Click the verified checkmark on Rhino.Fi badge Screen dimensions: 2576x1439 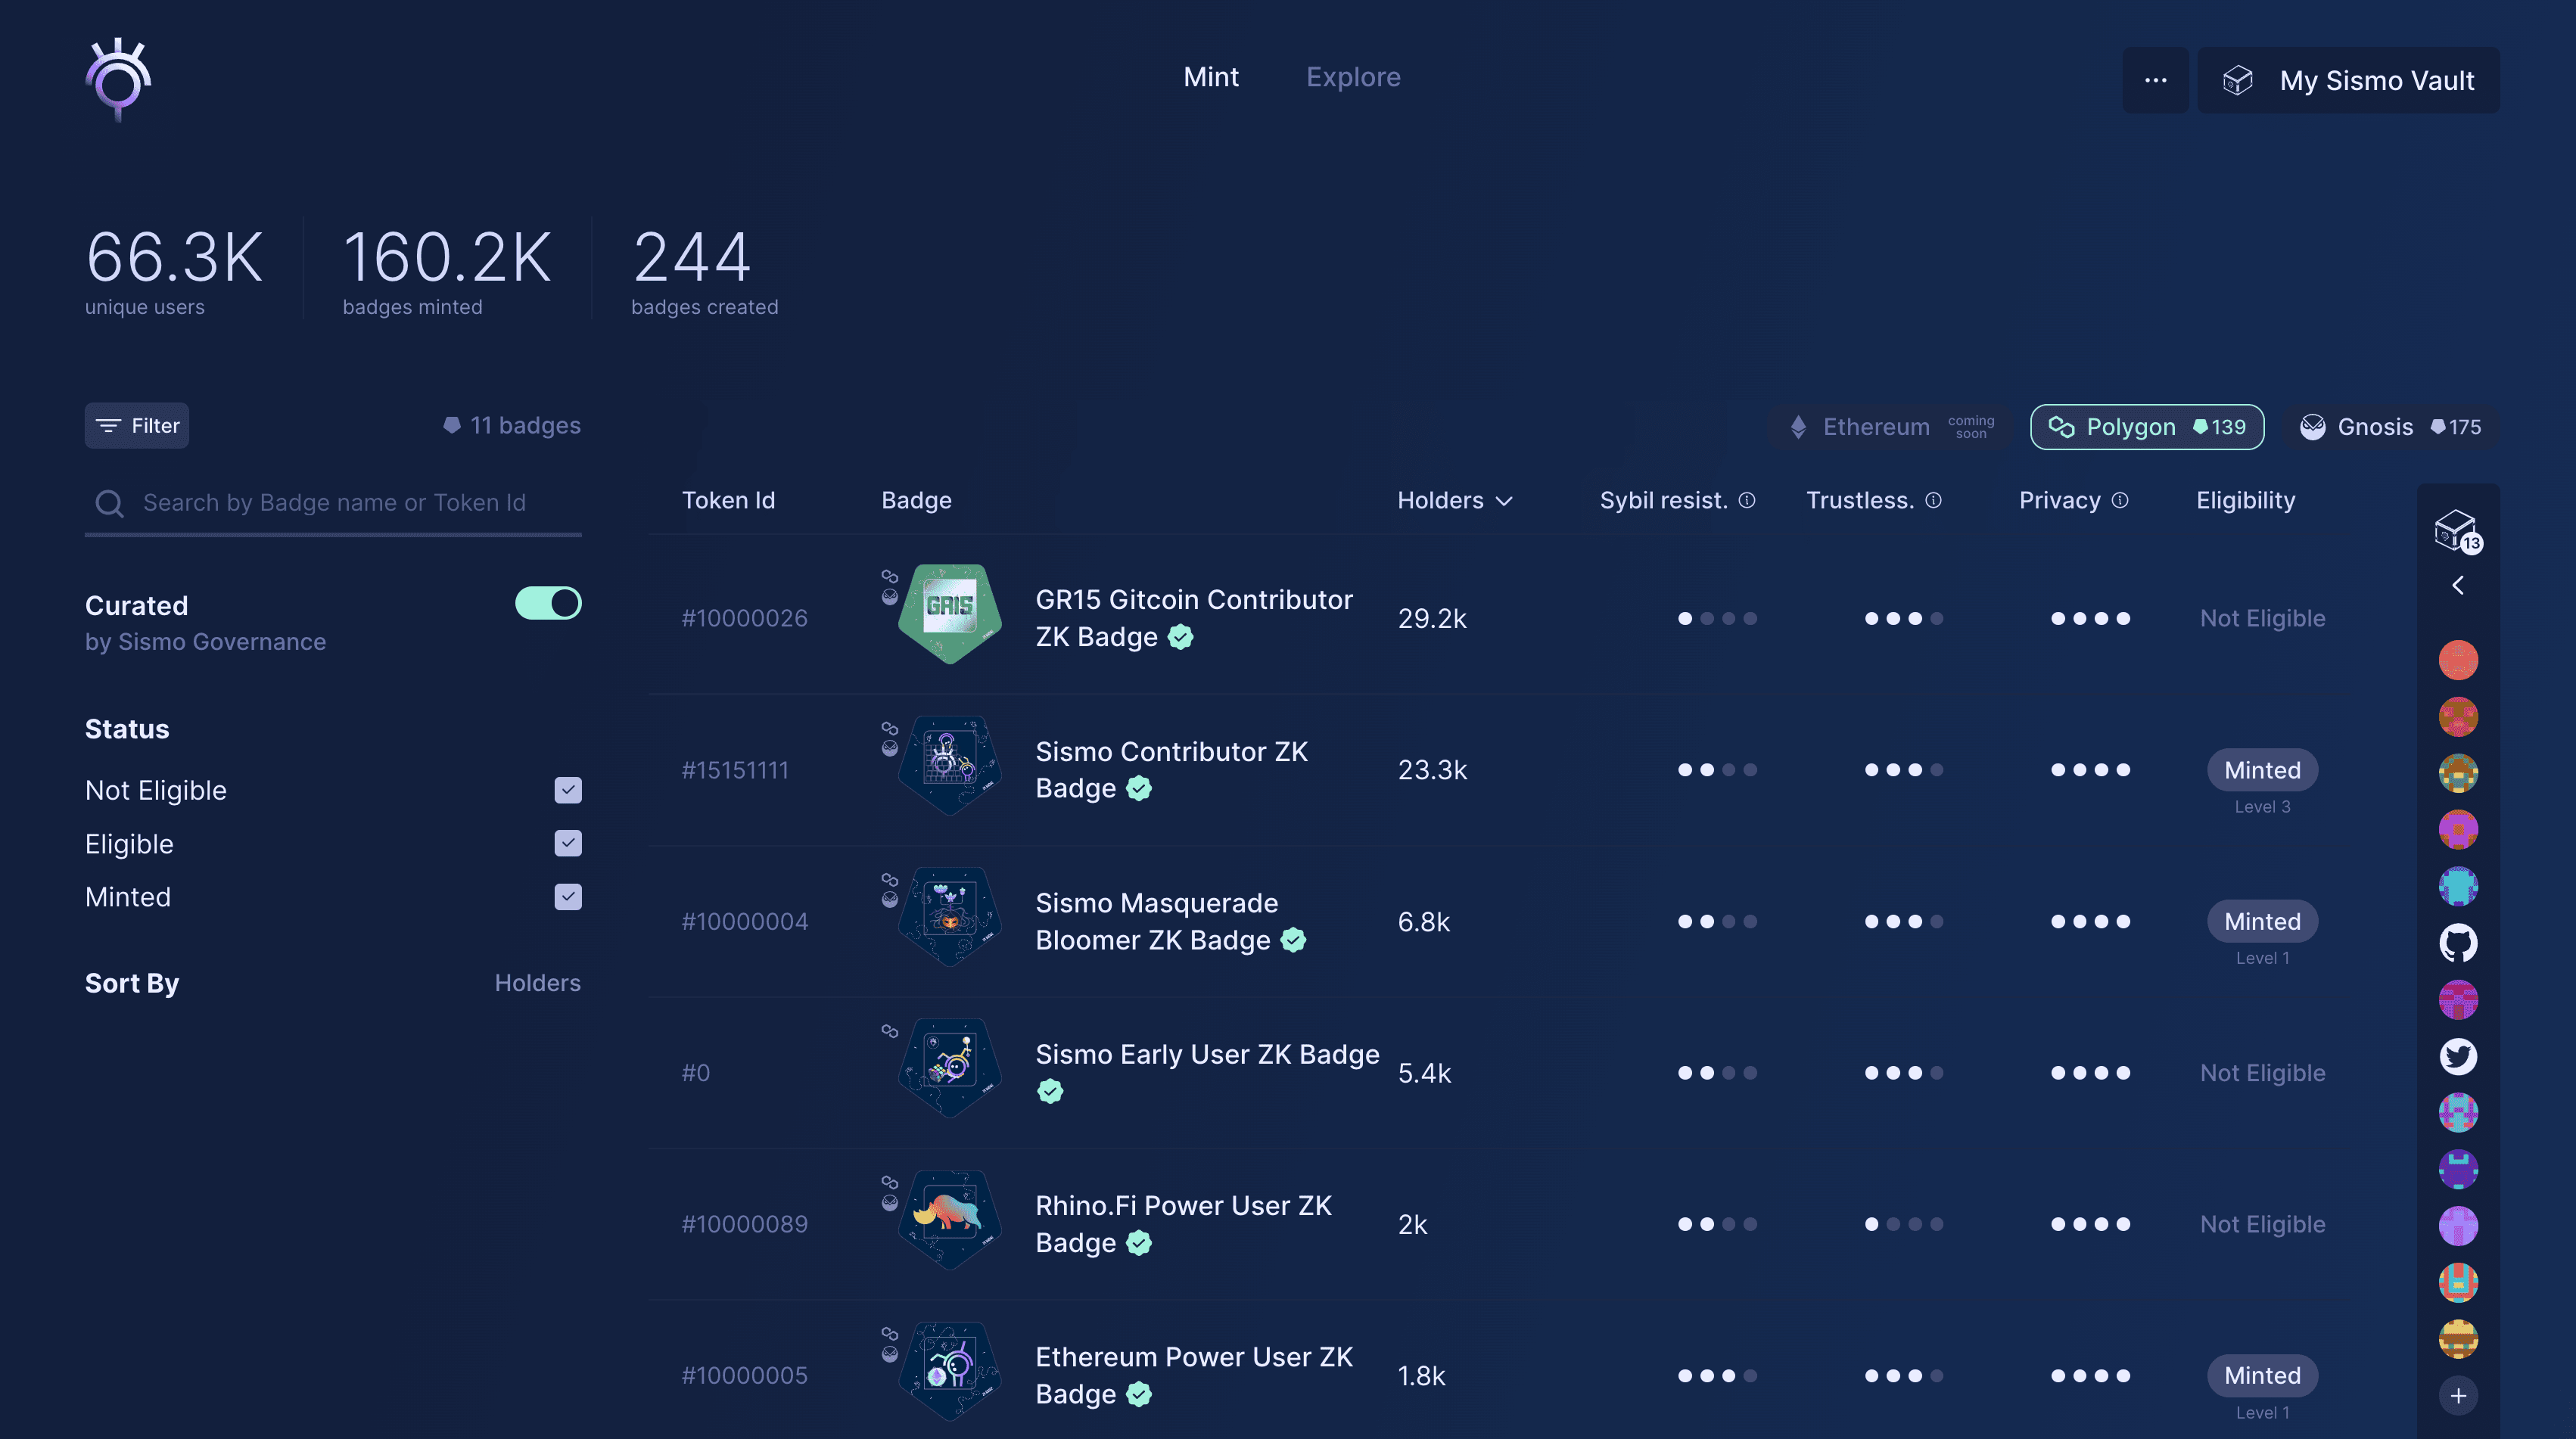click(1138, 1242)
